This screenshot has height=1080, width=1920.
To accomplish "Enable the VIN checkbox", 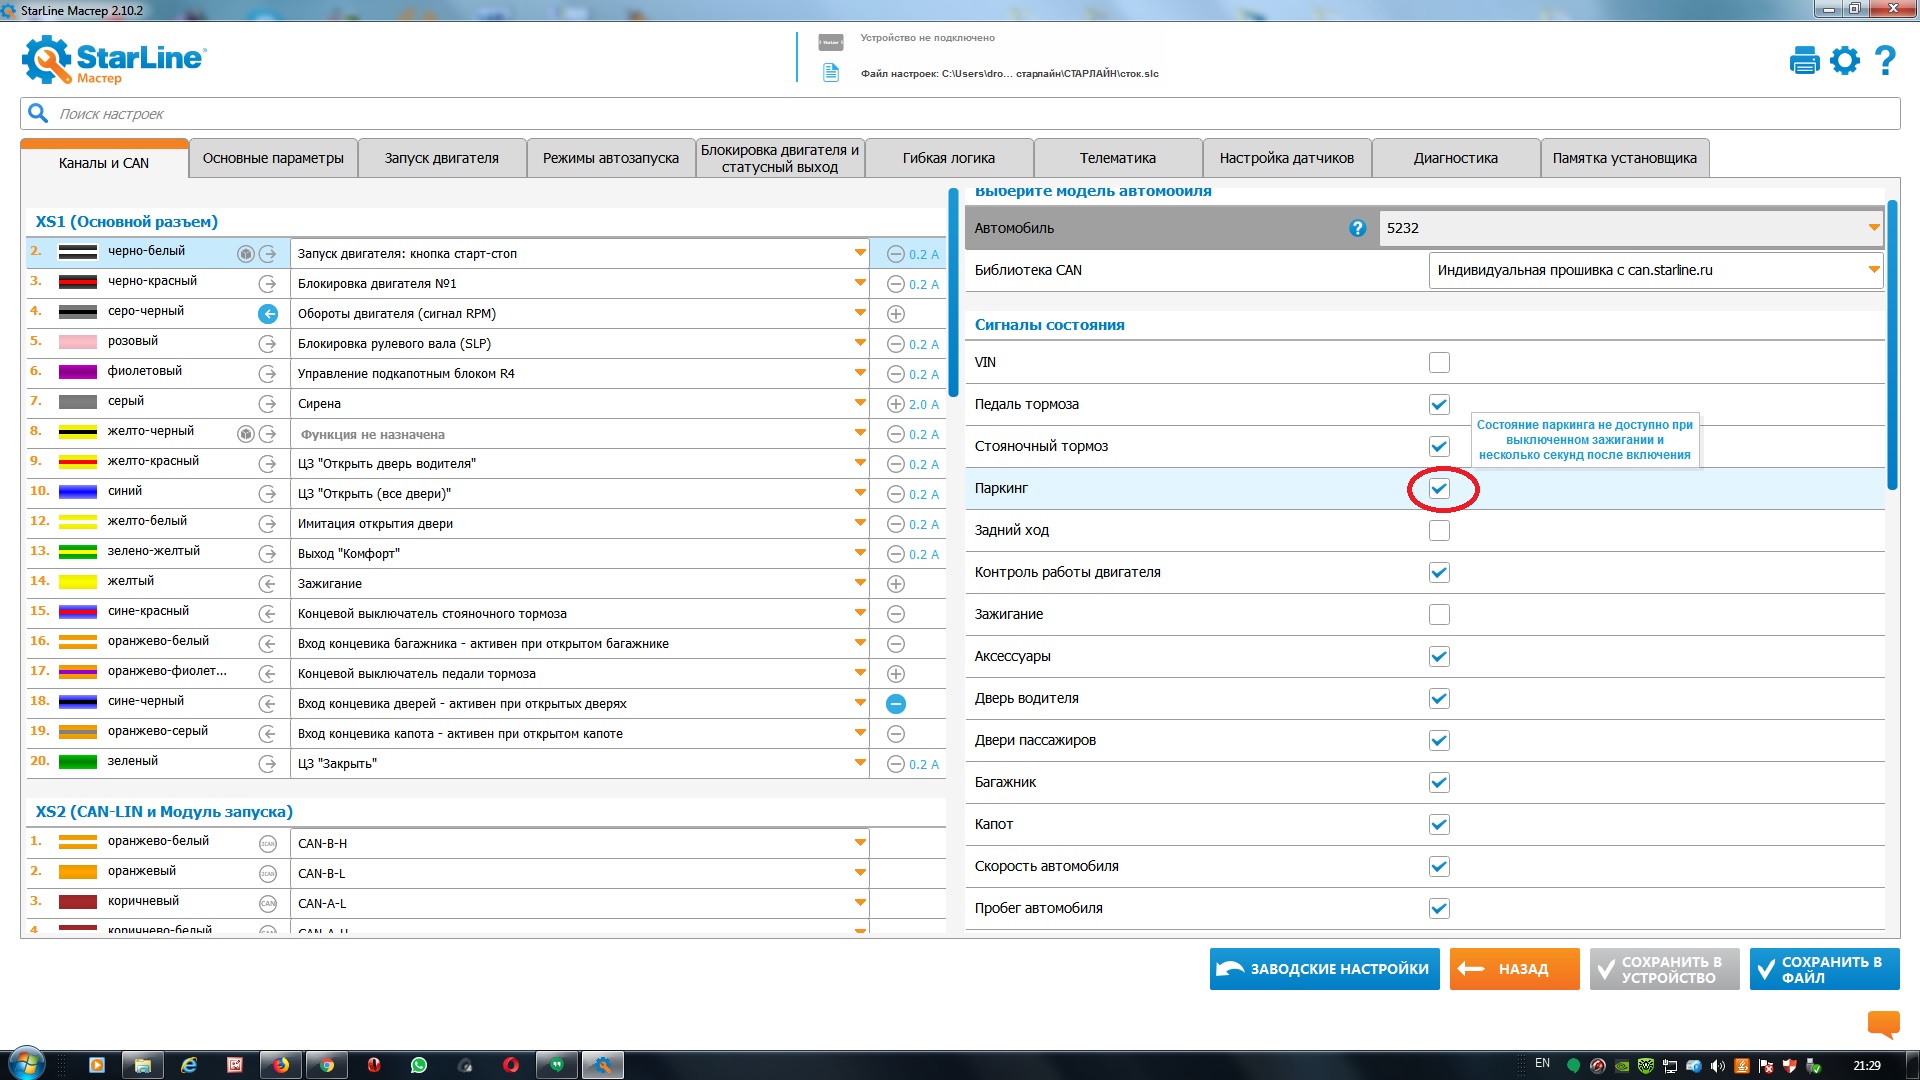I will click(1439, 362).
